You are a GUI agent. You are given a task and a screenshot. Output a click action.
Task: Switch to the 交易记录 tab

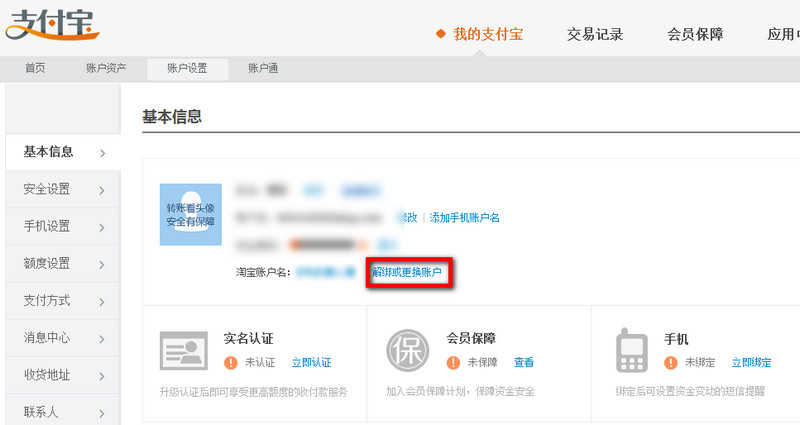tap(595, 34)
